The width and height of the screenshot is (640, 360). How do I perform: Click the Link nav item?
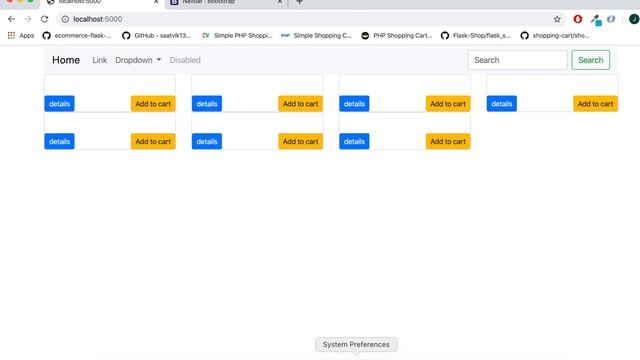(100, 60)
